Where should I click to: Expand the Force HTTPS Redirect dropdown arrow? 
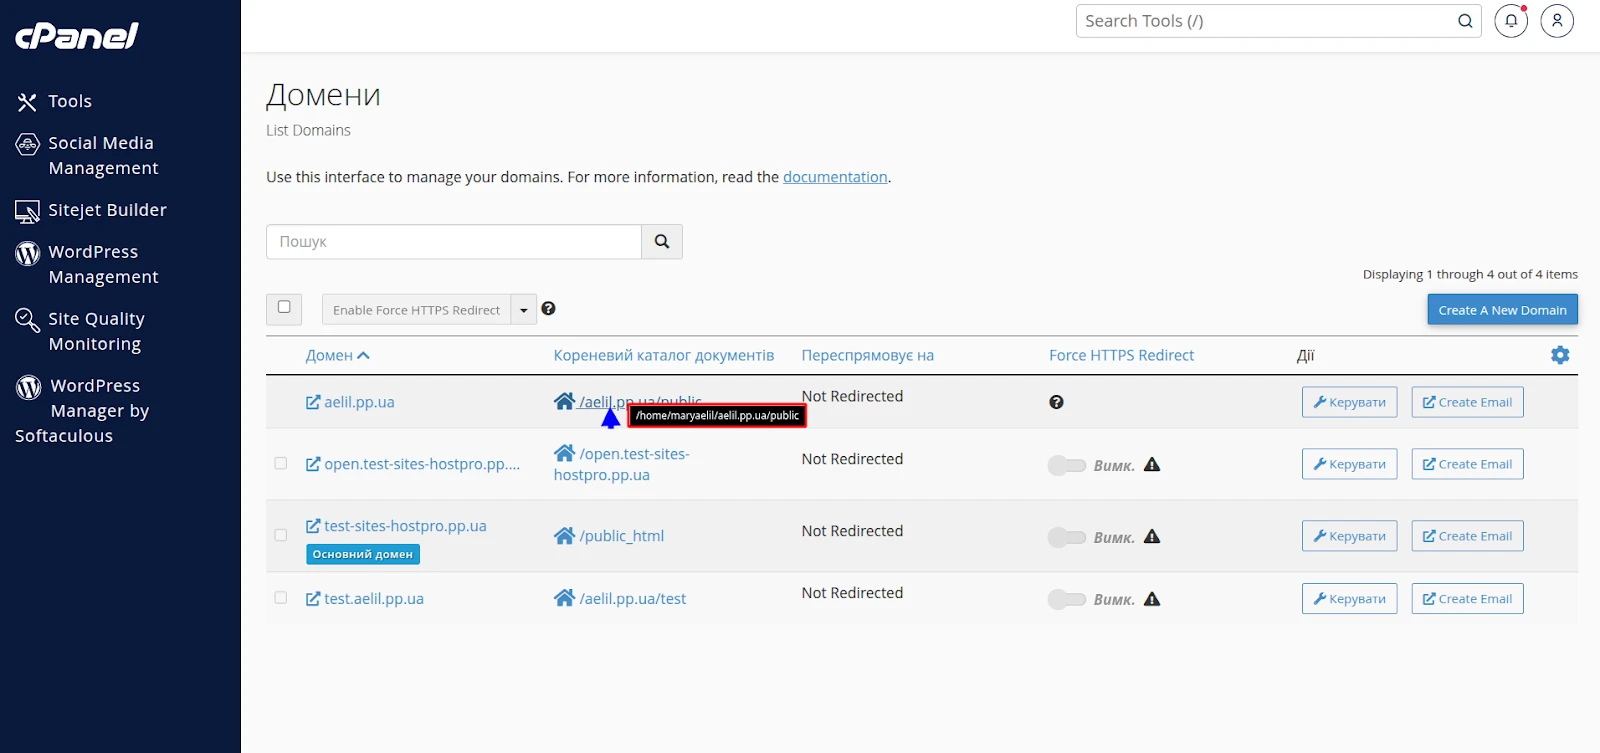[524, 310]
